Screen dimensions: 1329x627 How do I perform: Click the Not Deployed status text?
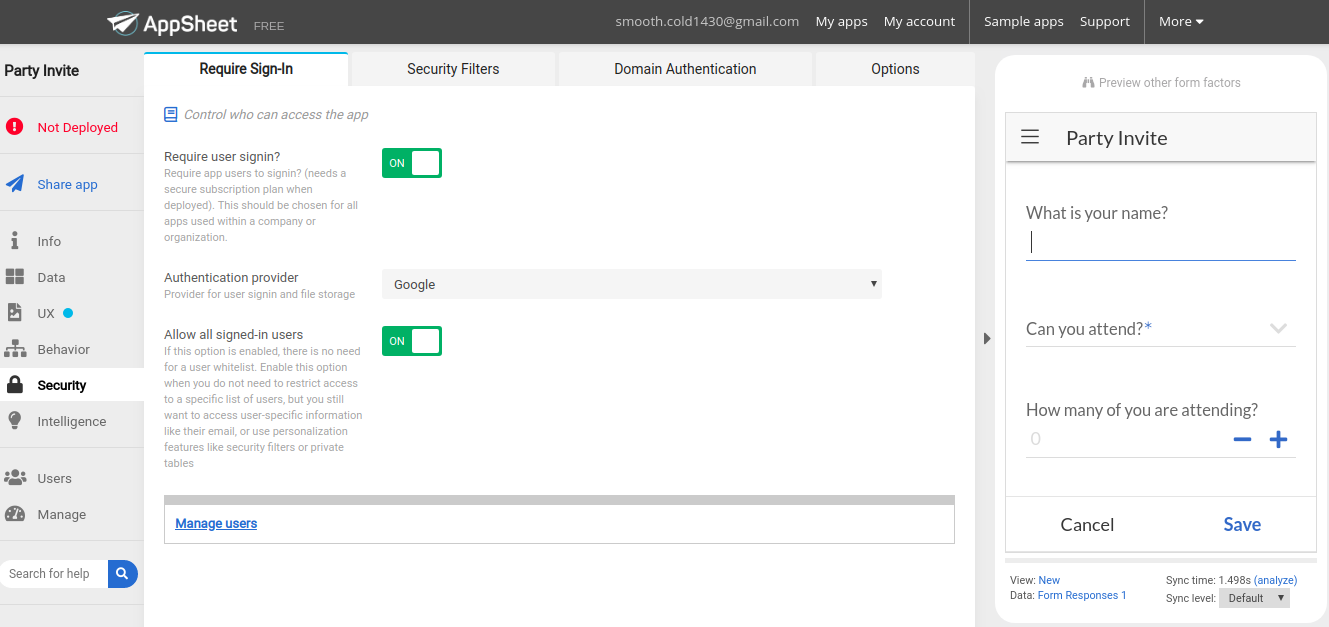[78, 127]
